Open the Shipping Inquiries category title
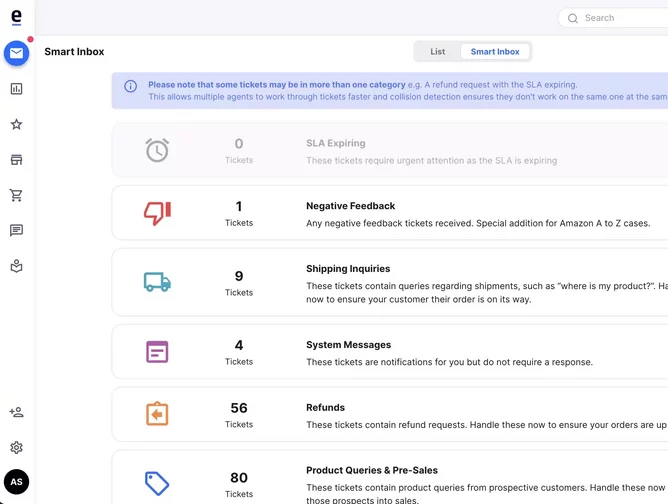This screenshot has height=504, width=668. pos(348,268)
